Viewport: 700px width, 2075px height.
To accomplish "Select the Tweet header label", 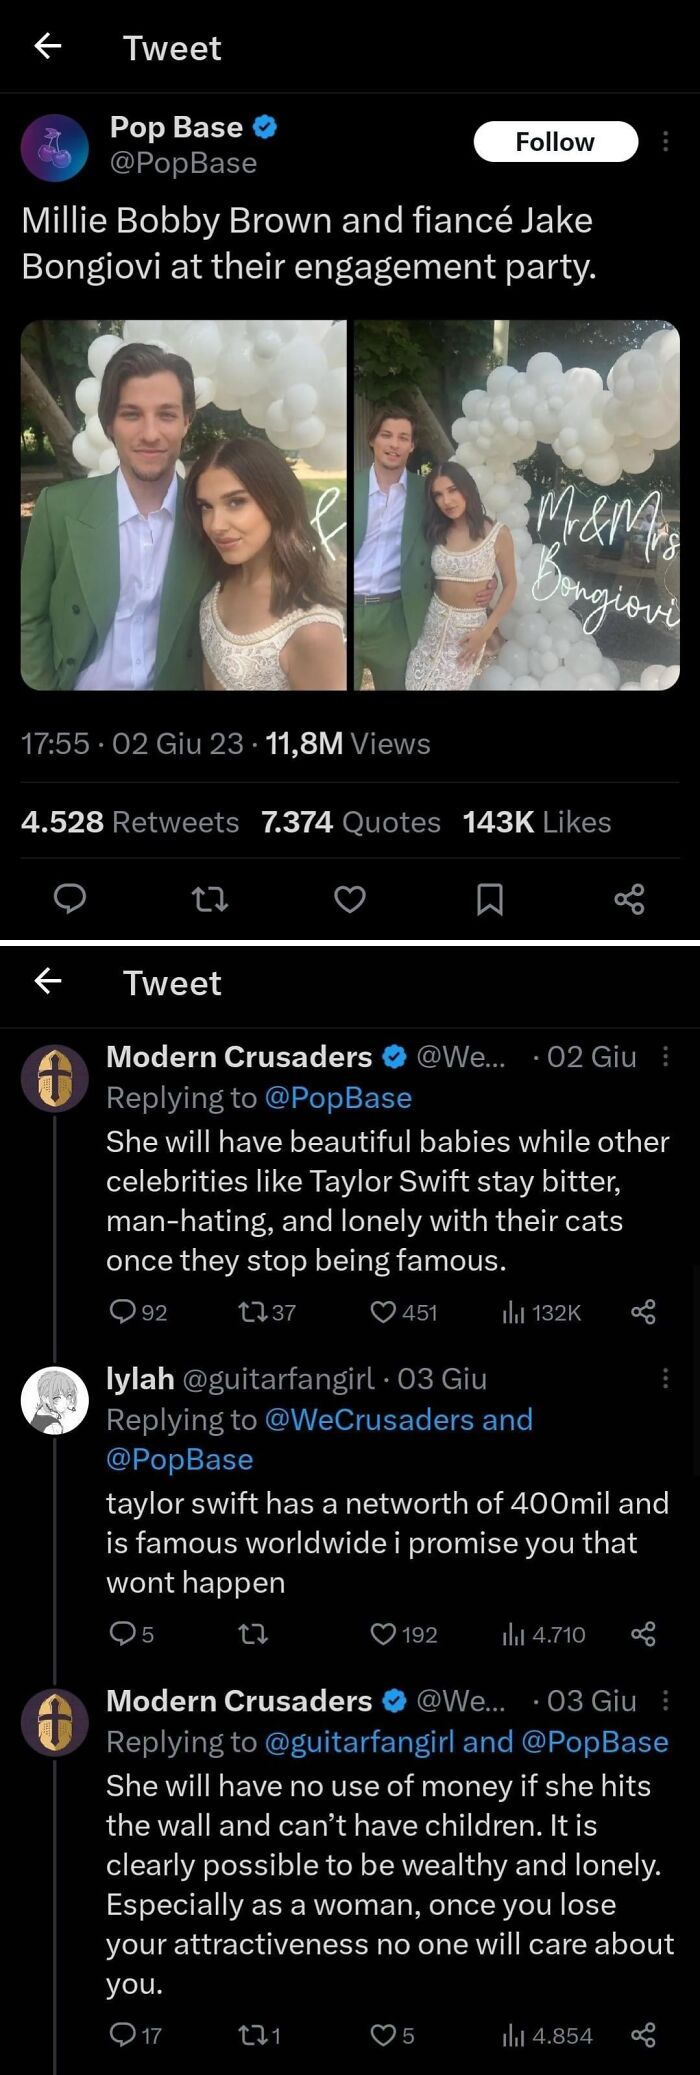I will pyautogui.click(x=172, y=47).
